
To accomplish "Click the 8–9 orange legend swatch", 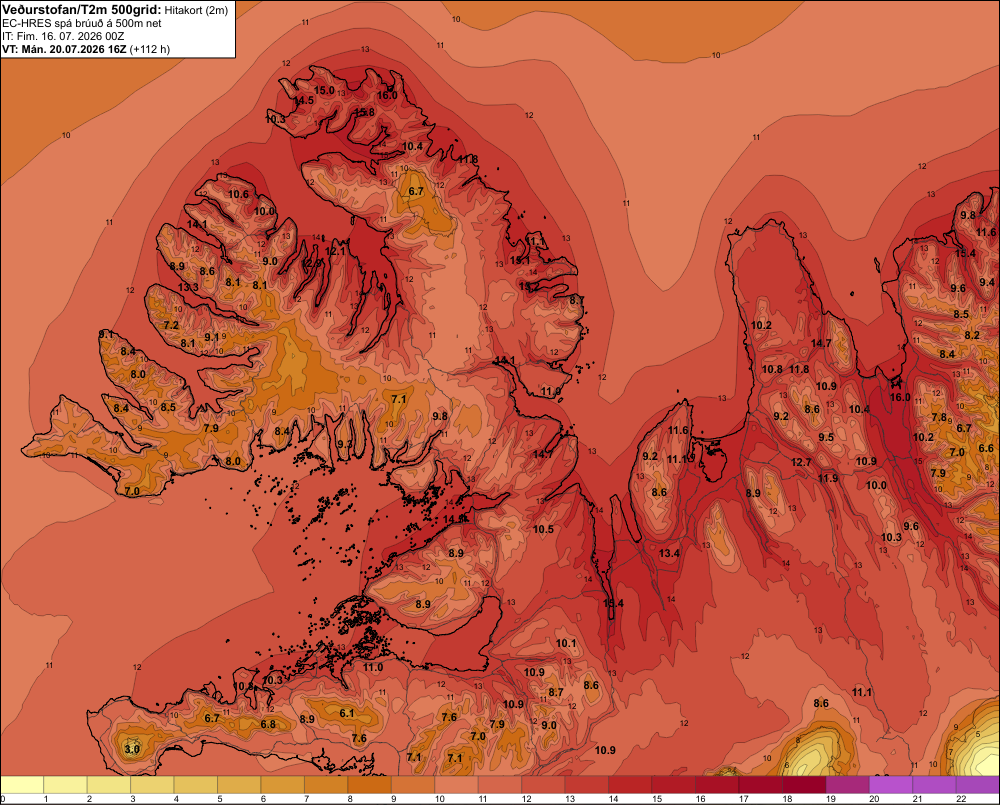I will pyautogui.click(x=369, y=785).
